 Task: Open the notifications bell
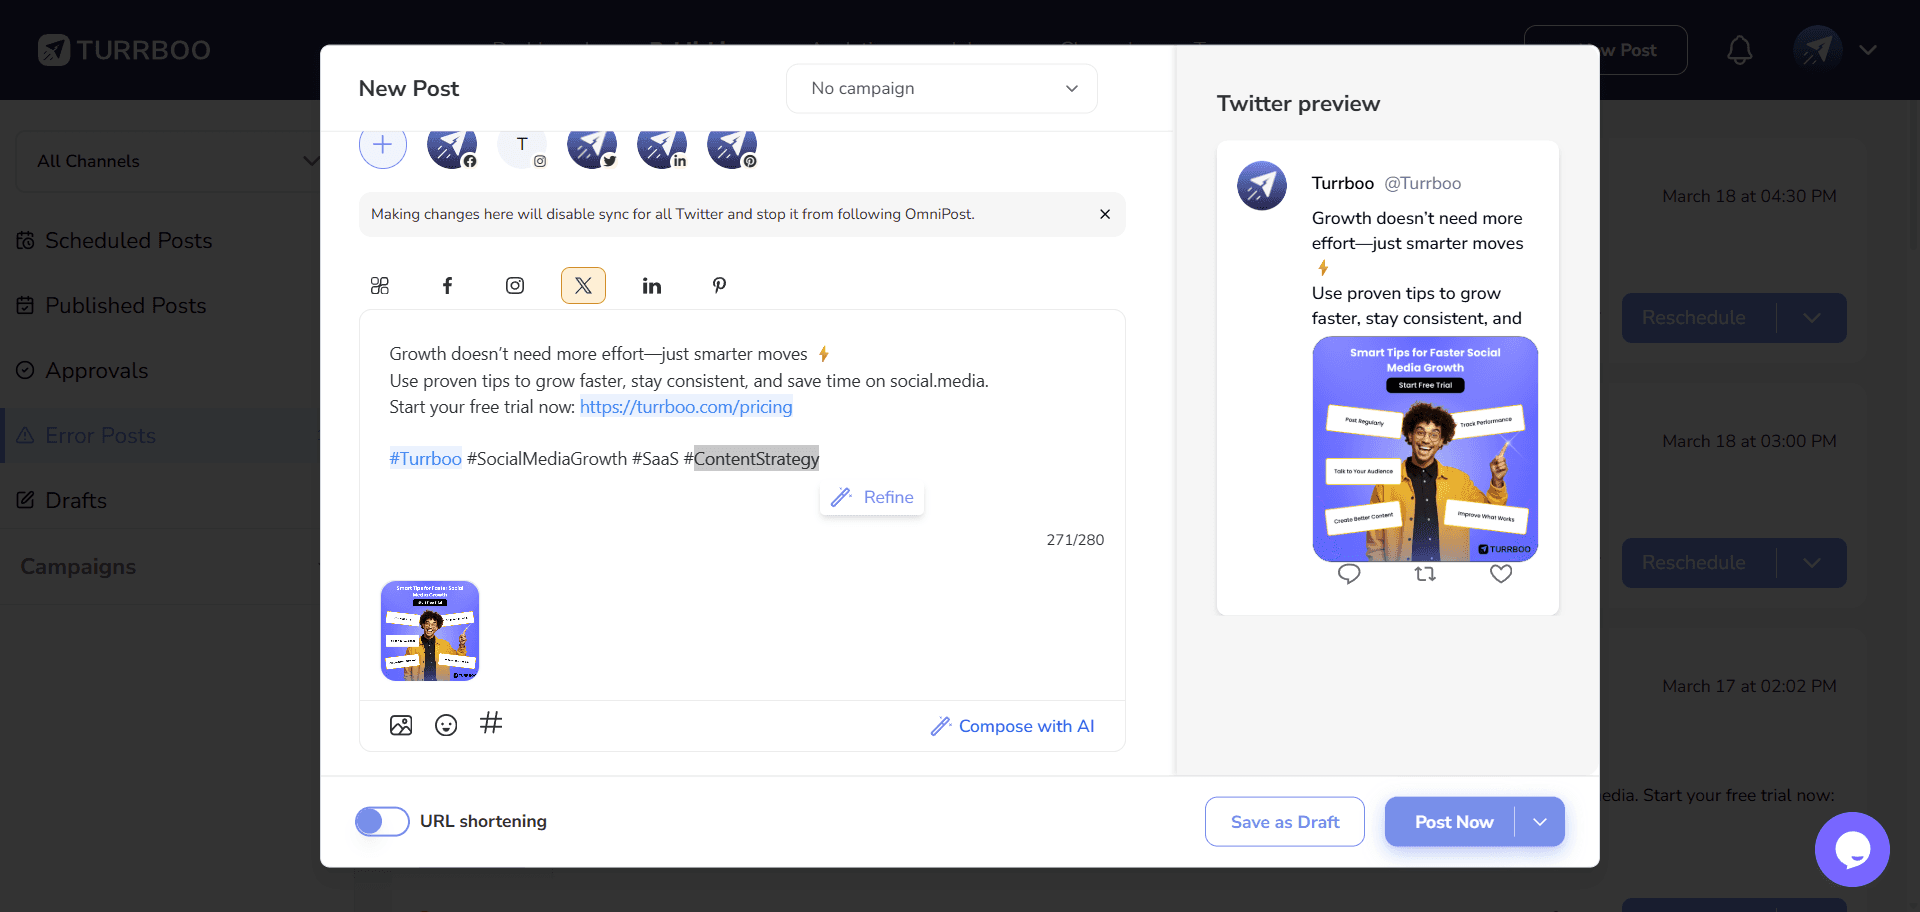coord(1739,49)
